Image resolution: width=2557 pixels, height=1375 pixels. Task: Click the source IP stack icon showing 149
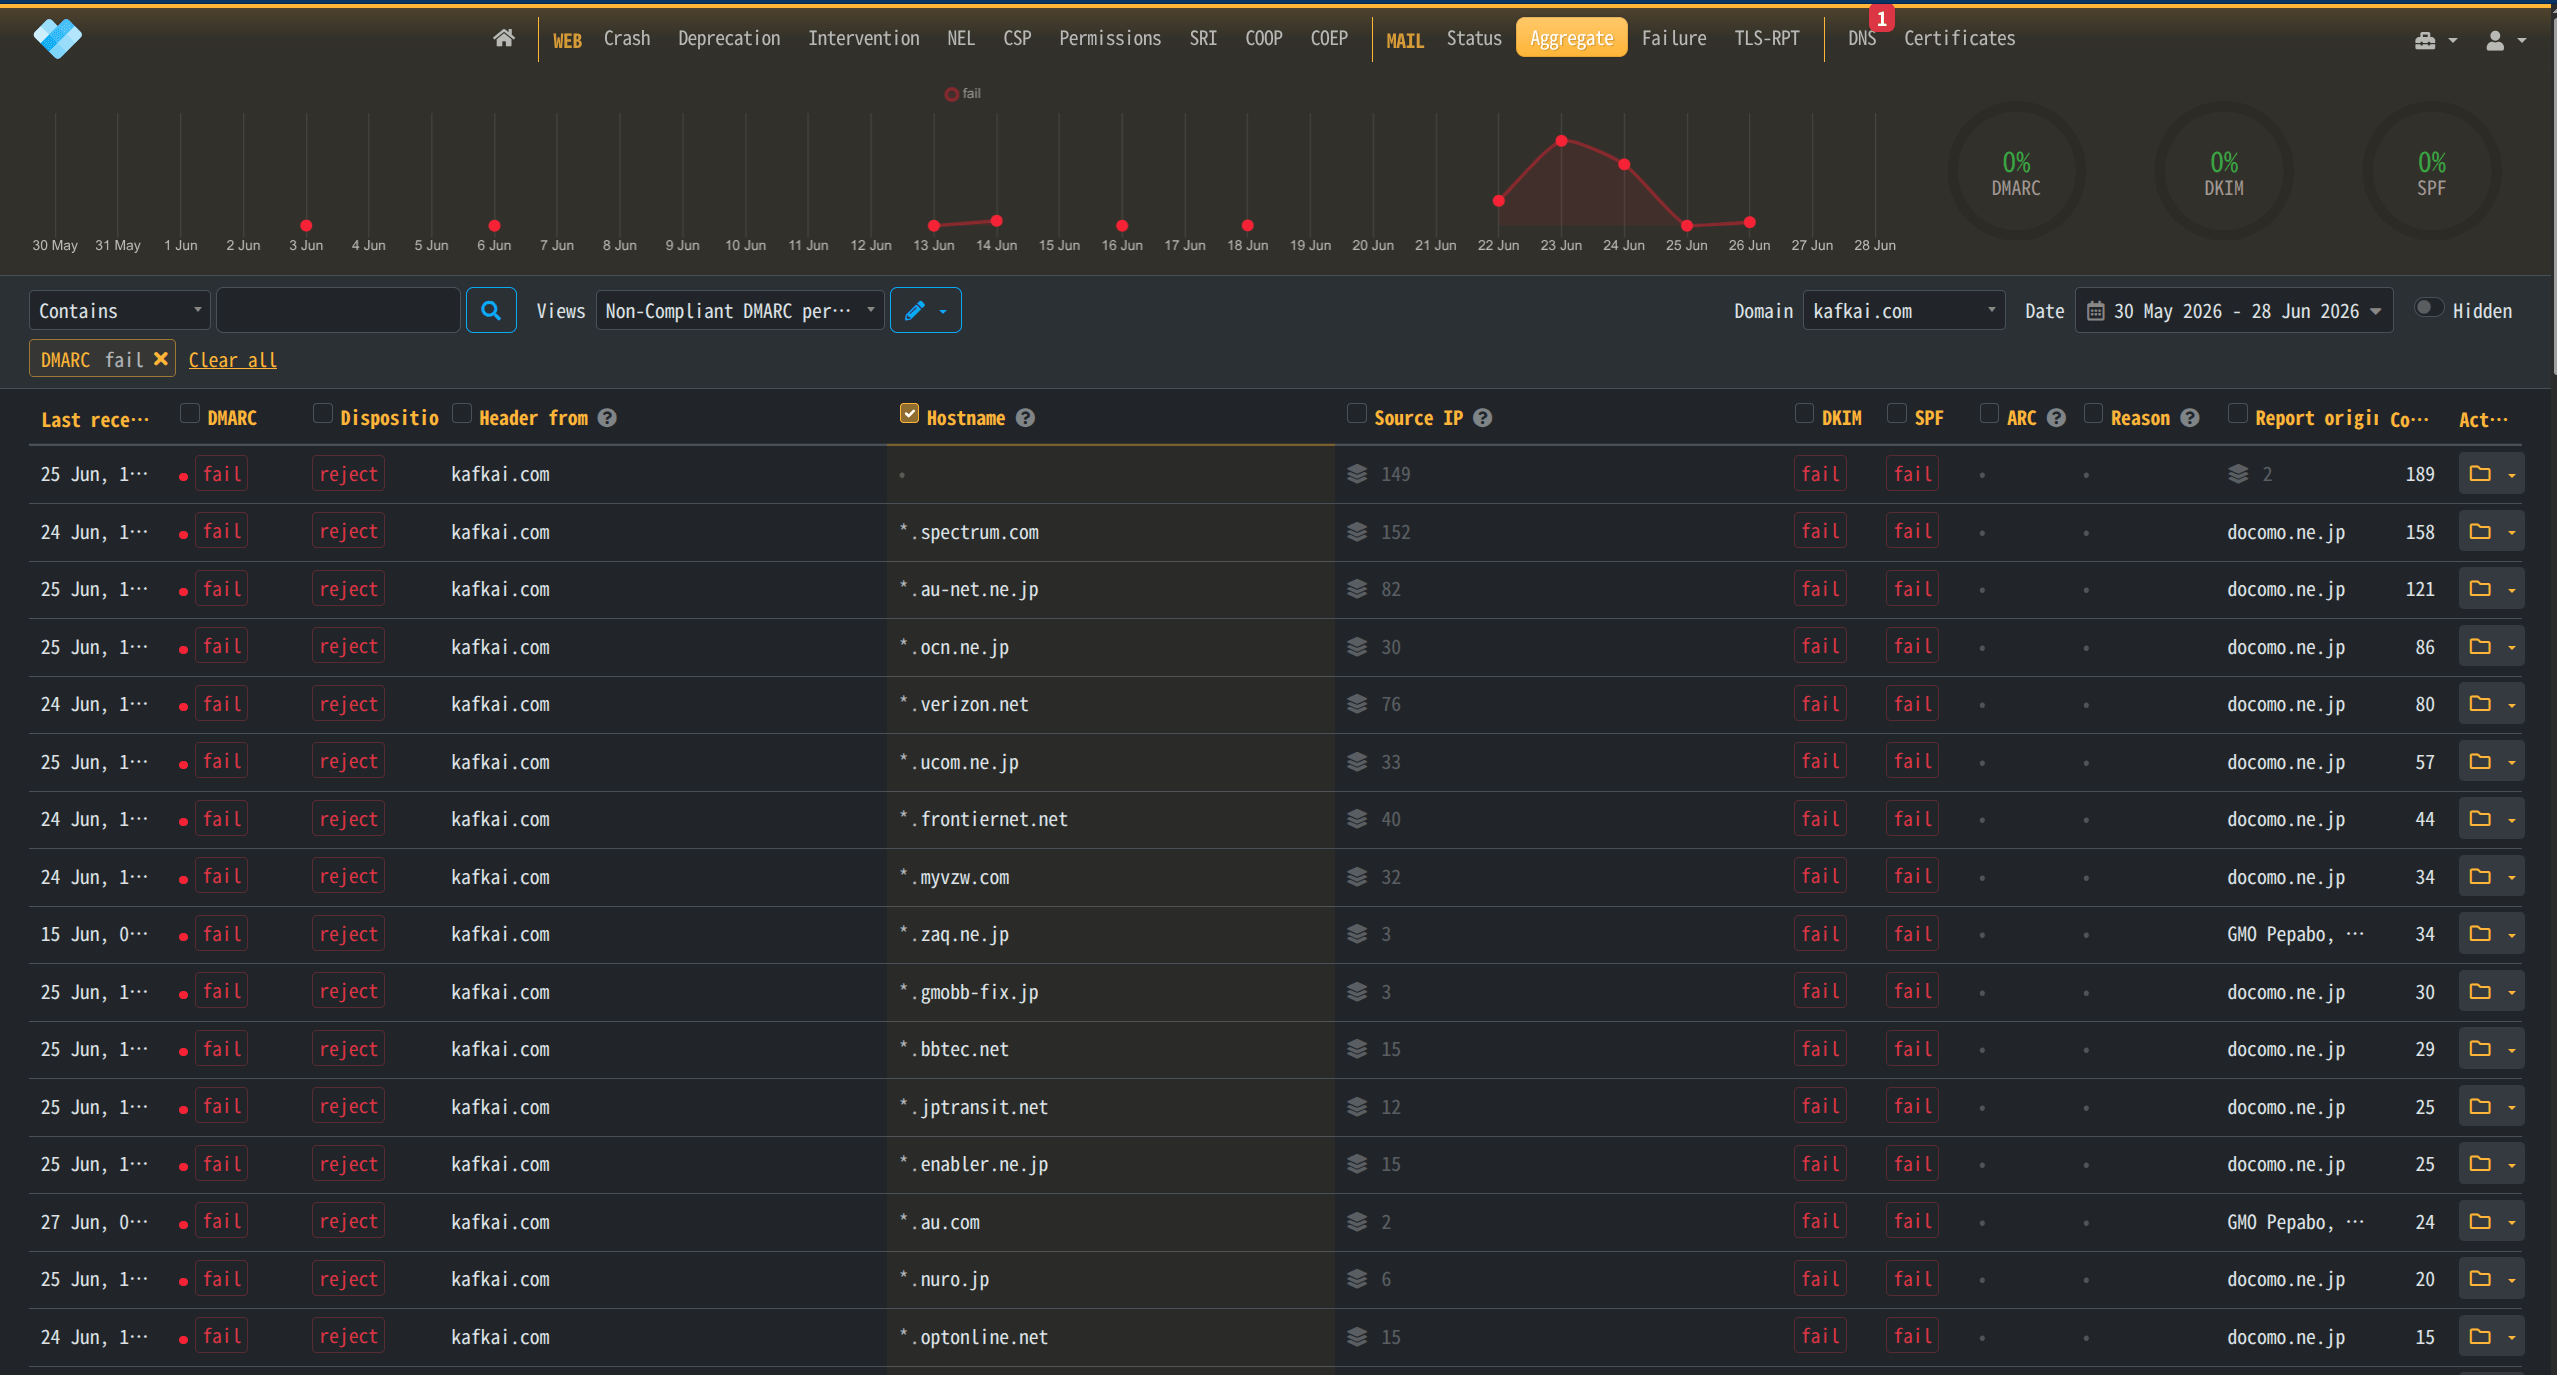point(1357,474)
